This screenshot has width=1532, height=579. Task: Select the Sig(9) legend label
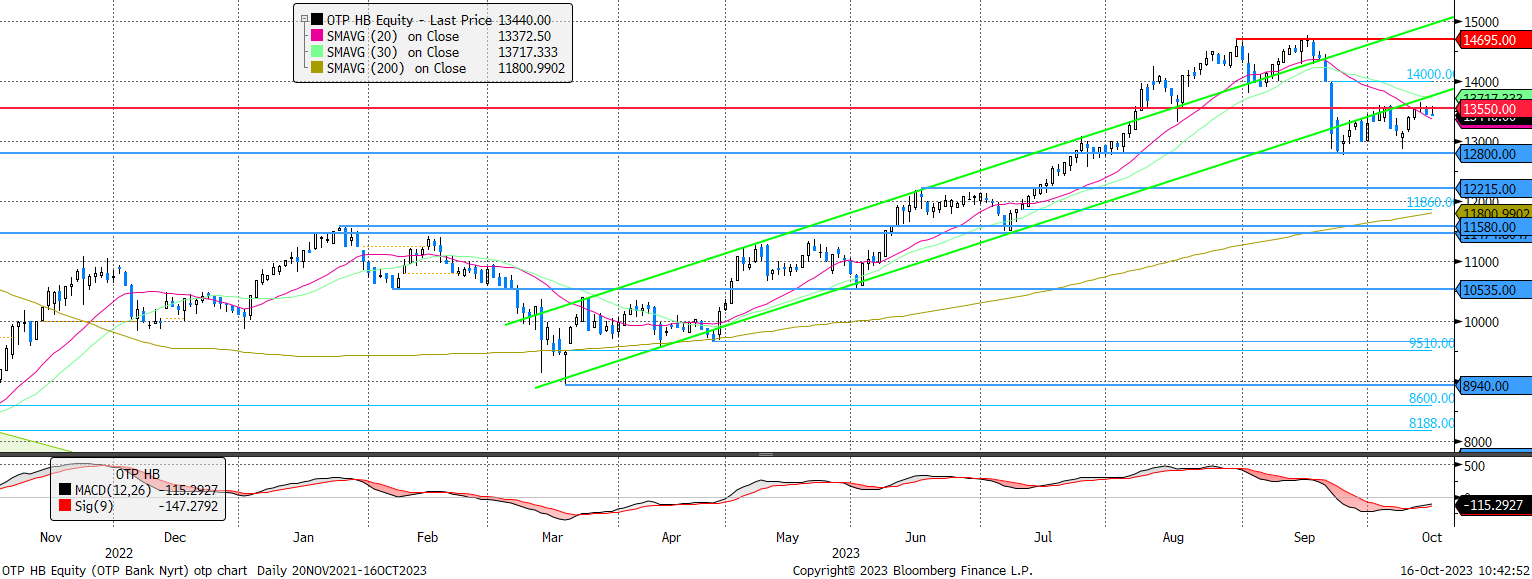pyautogui.click(x=96, y=507)
